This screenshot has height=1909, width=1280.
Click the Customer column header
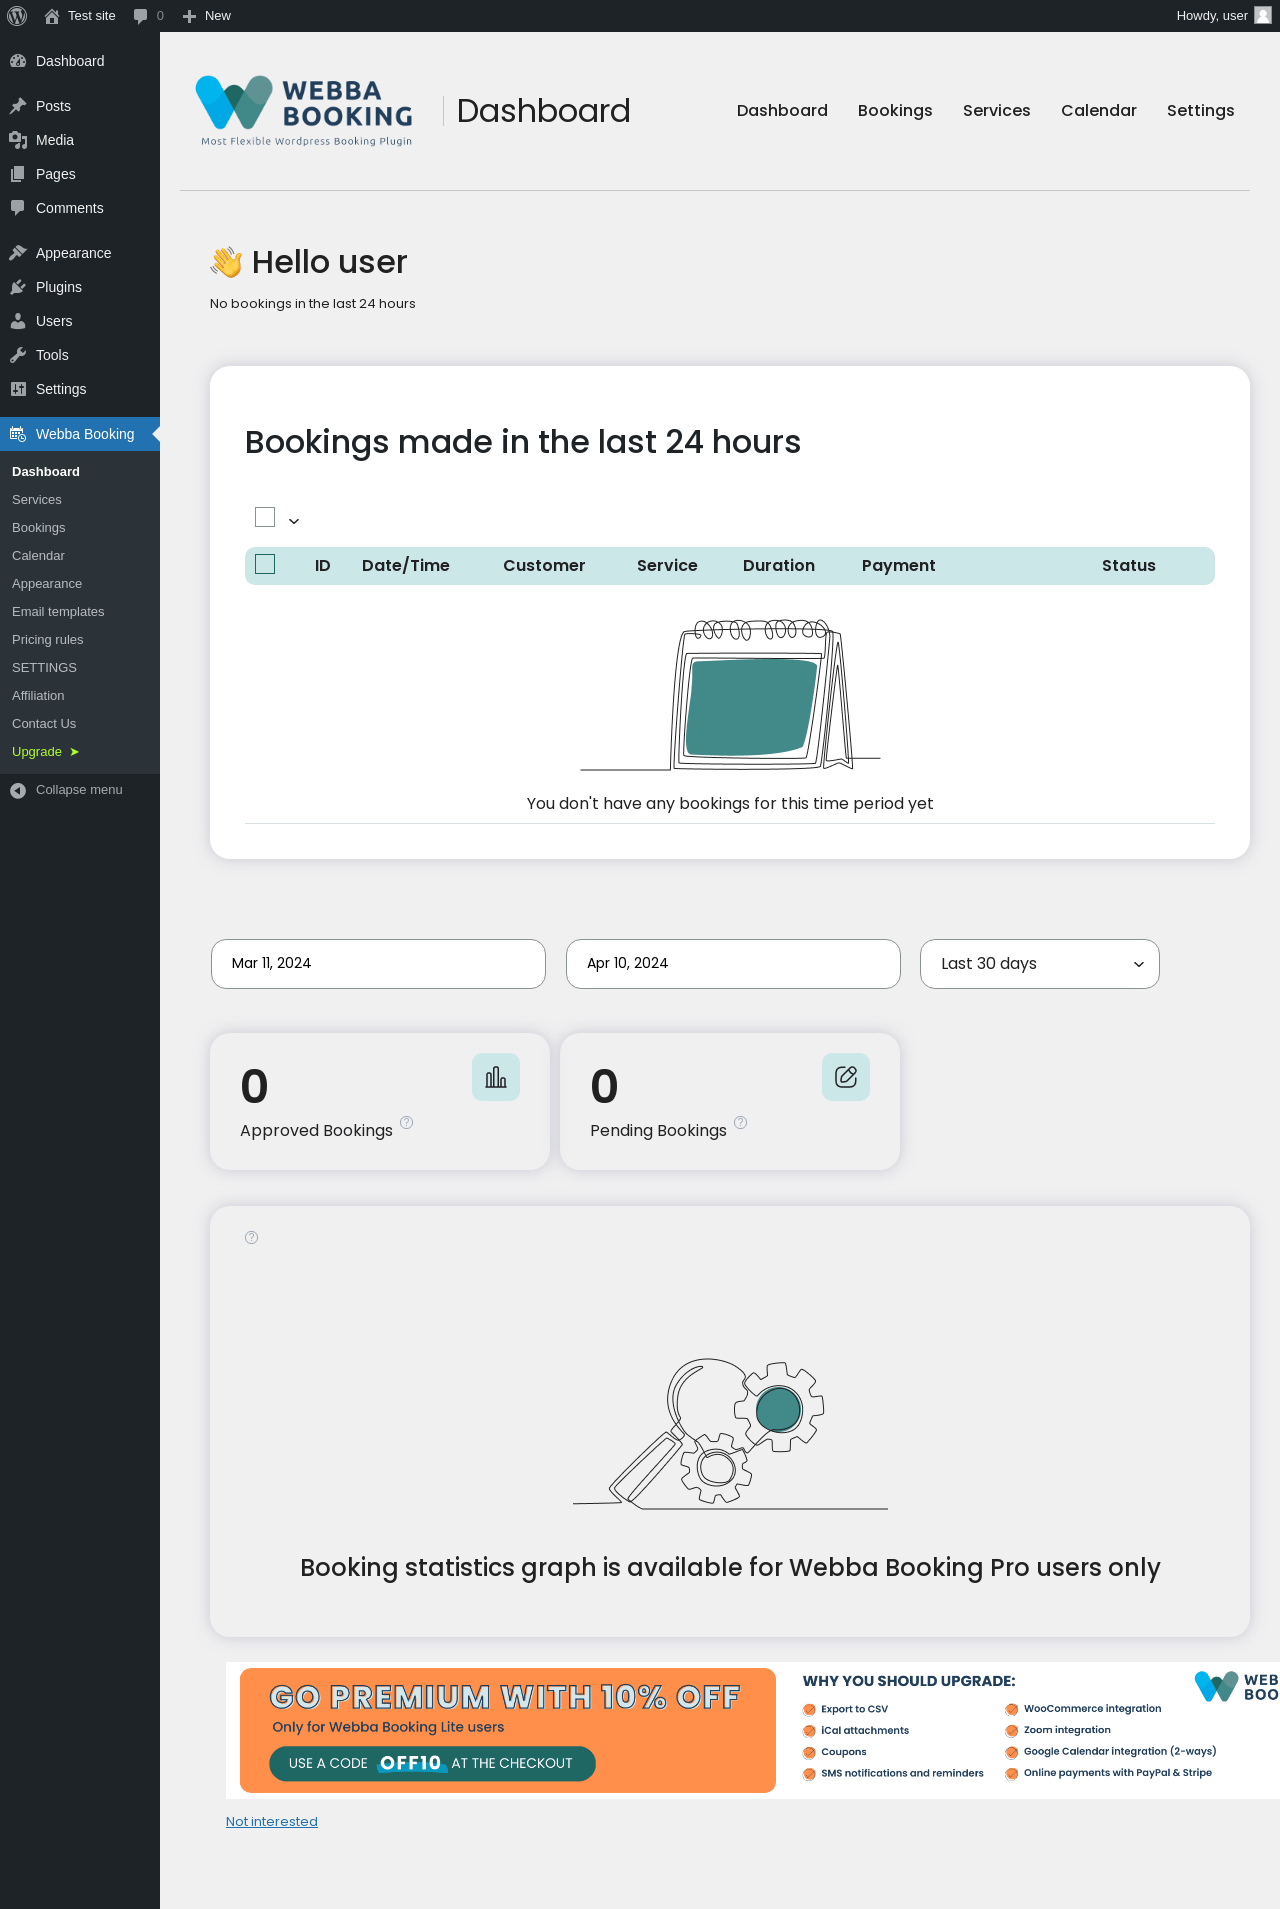tap(544, 566)
